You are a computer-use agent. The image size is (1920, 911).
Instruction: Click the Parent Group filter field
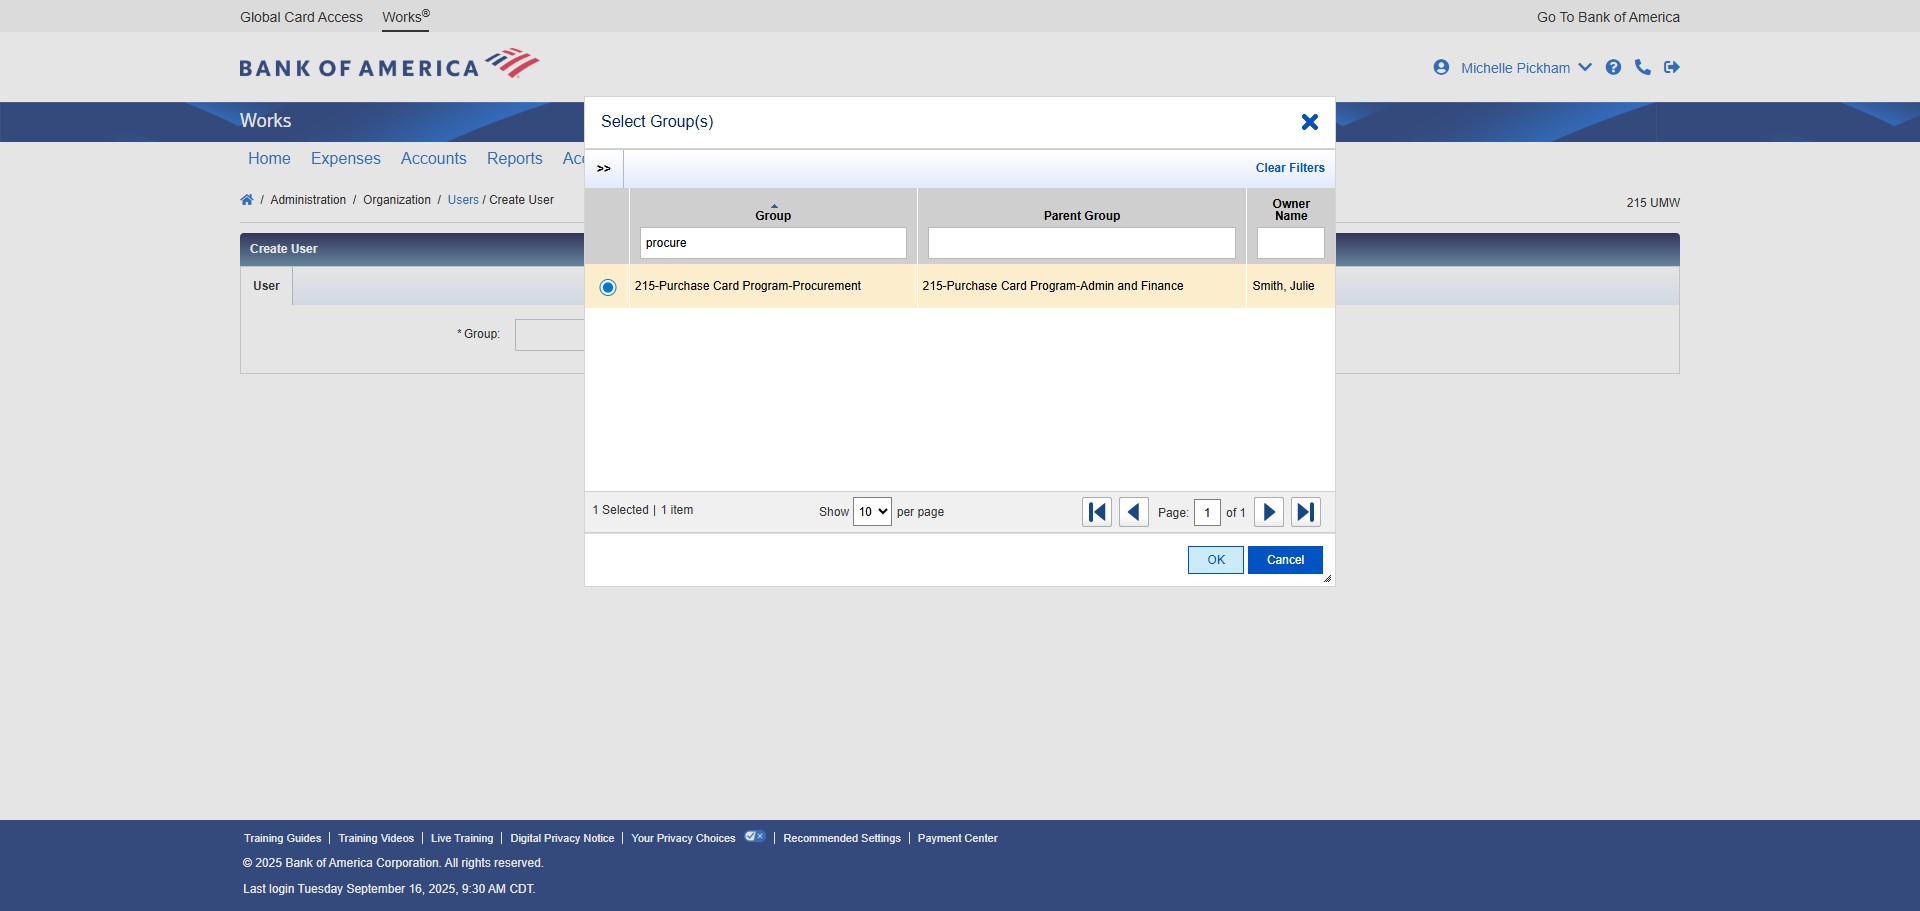[x=1081, y=243]
